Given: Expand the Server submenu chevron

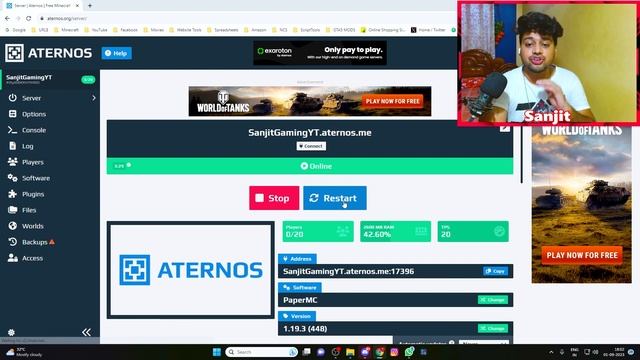Looking at the screenshot, I should click(94, 98).
